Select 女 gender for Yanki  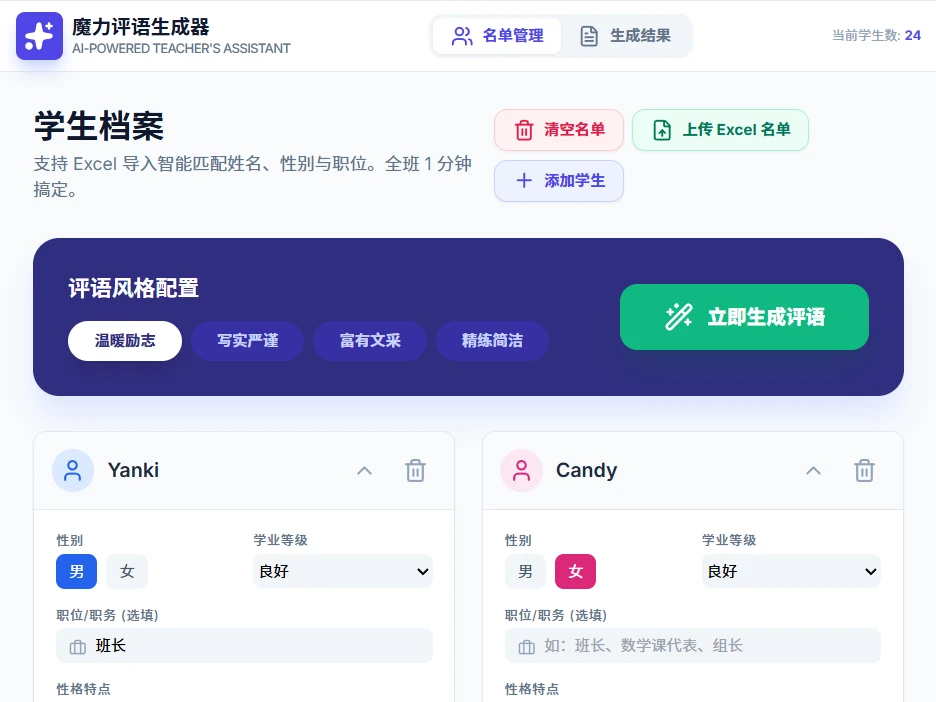(x=127, y=572)
